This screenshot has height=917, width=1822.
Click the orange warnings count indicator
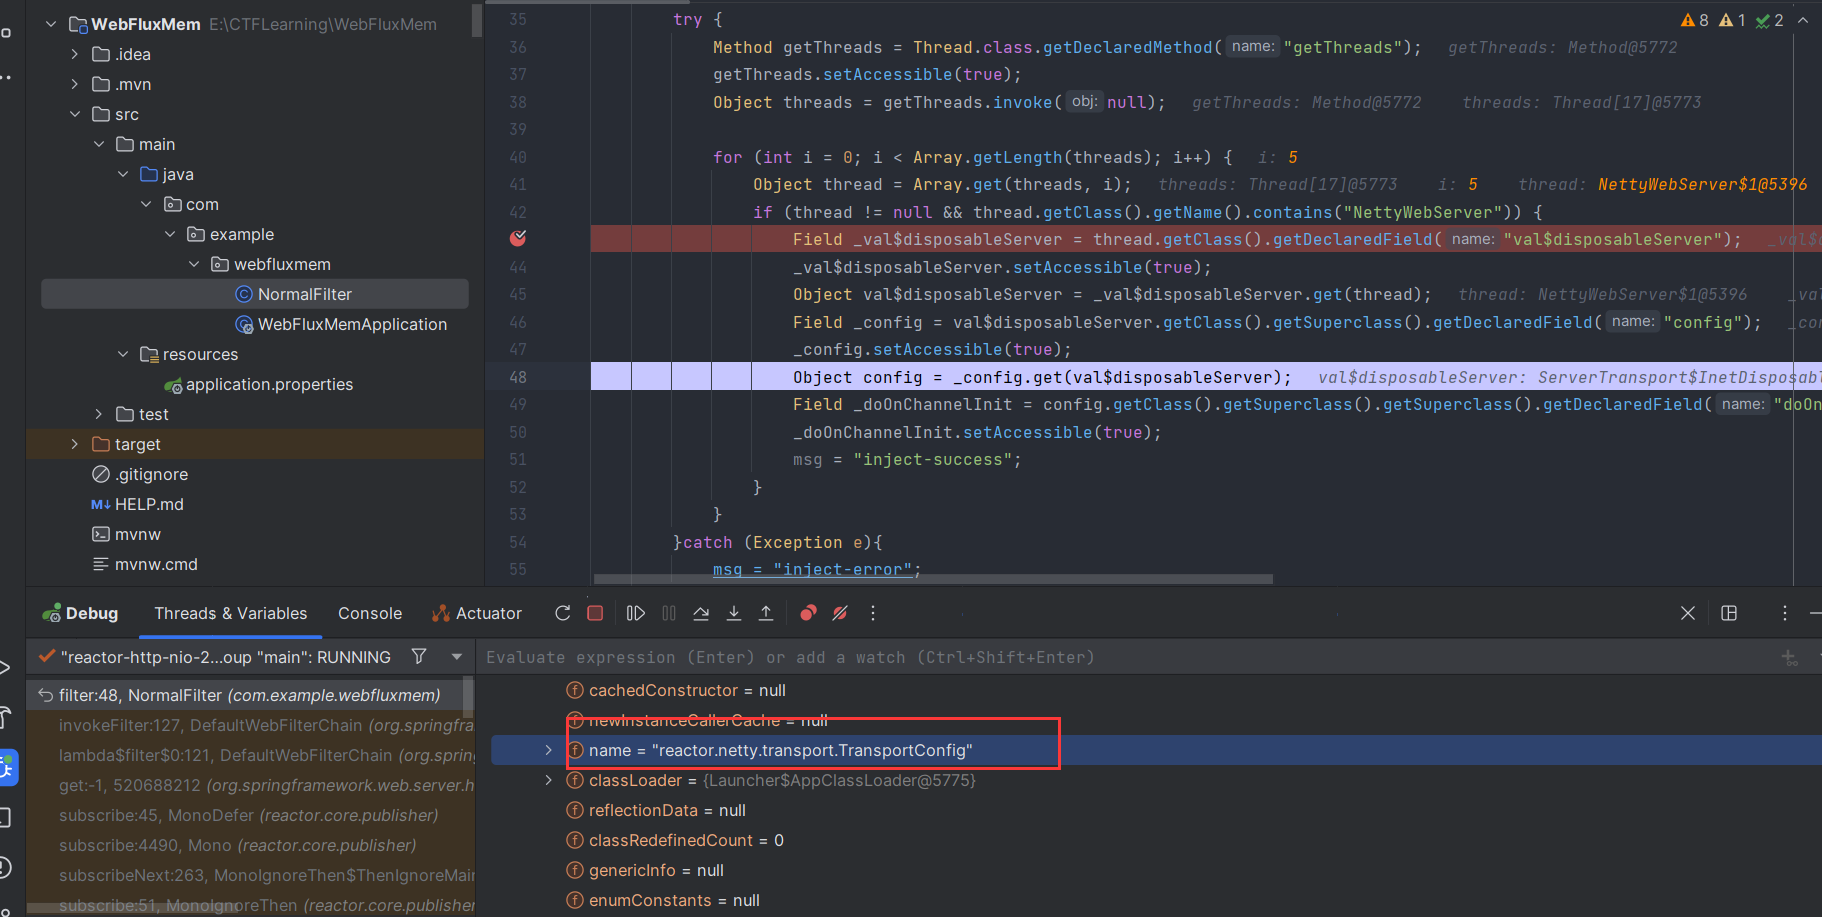point(1695,20)
